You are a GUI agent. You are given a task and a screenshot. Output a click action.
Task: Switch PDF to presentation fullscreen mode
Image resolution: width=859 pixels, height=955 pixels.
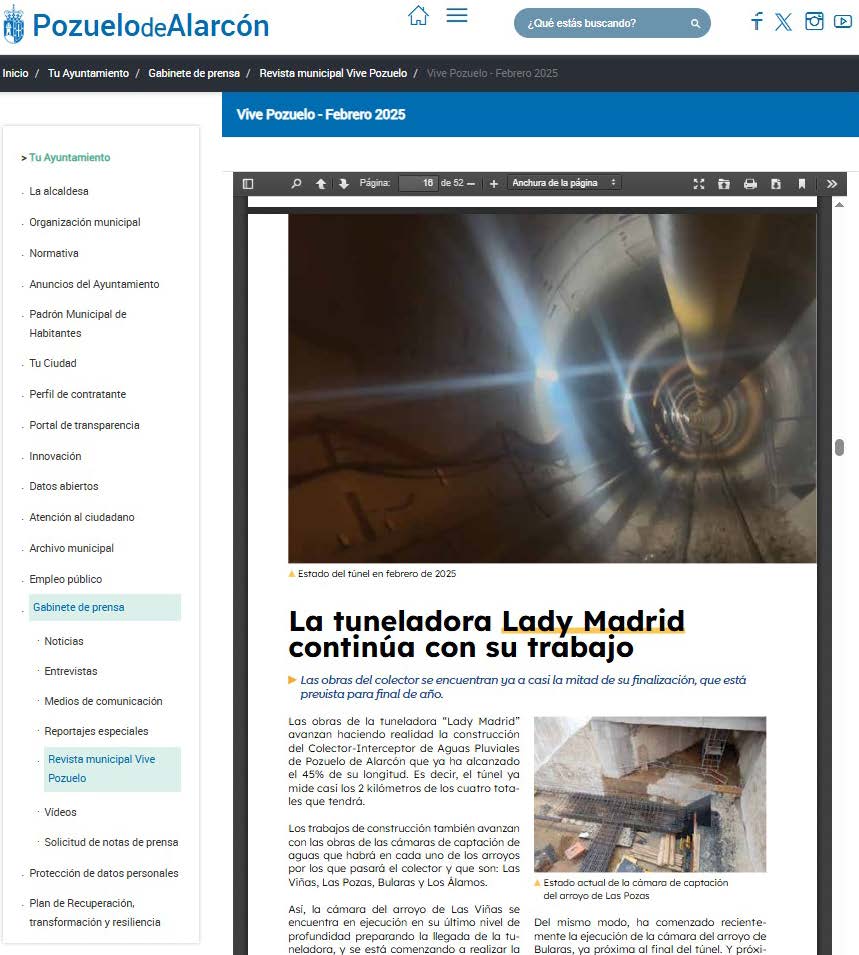[x=699, y=184]
